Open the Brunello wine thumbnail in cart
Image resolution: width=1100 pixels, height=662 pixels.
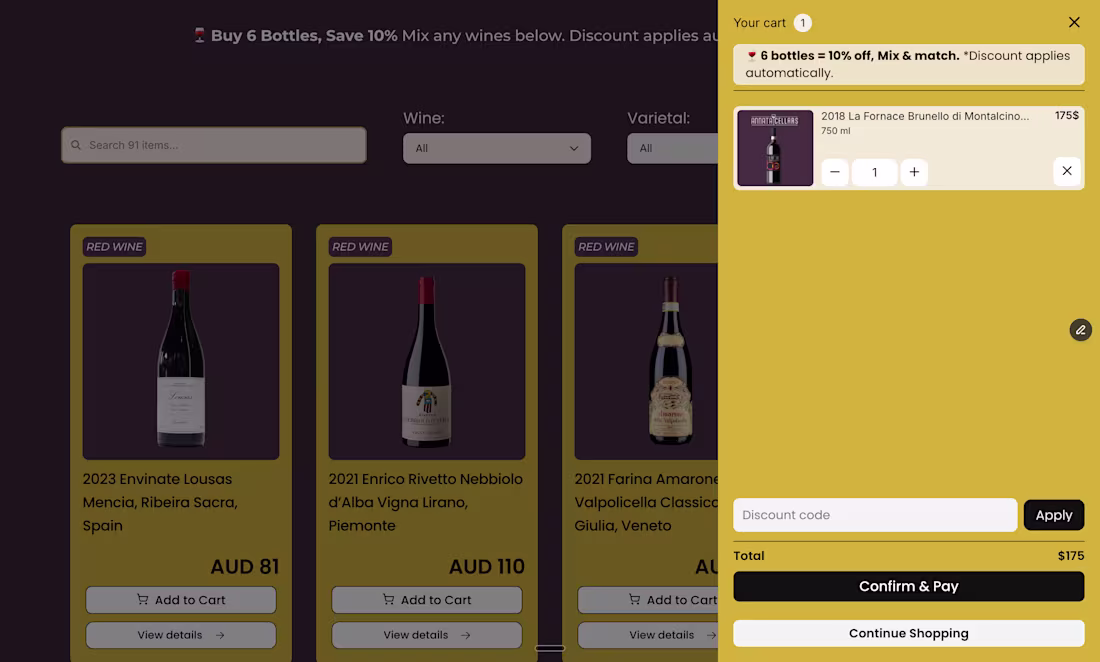pyautogui.click(x=775, y=148)
